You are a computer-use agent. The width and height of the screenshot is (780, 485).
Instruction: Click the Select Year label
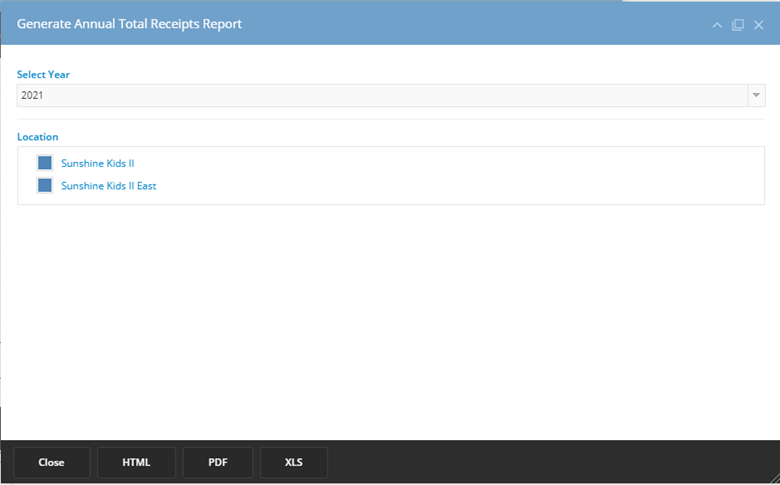pyautogui.click(x=43, y=75)
